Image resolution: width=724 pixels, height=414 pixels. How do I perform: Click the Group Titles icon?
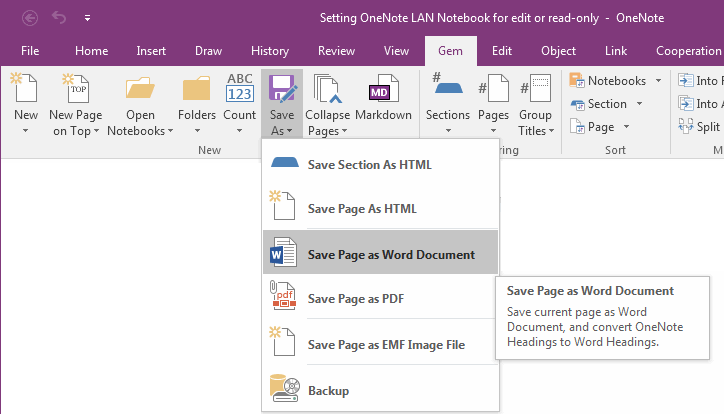[x=536, y=87]
